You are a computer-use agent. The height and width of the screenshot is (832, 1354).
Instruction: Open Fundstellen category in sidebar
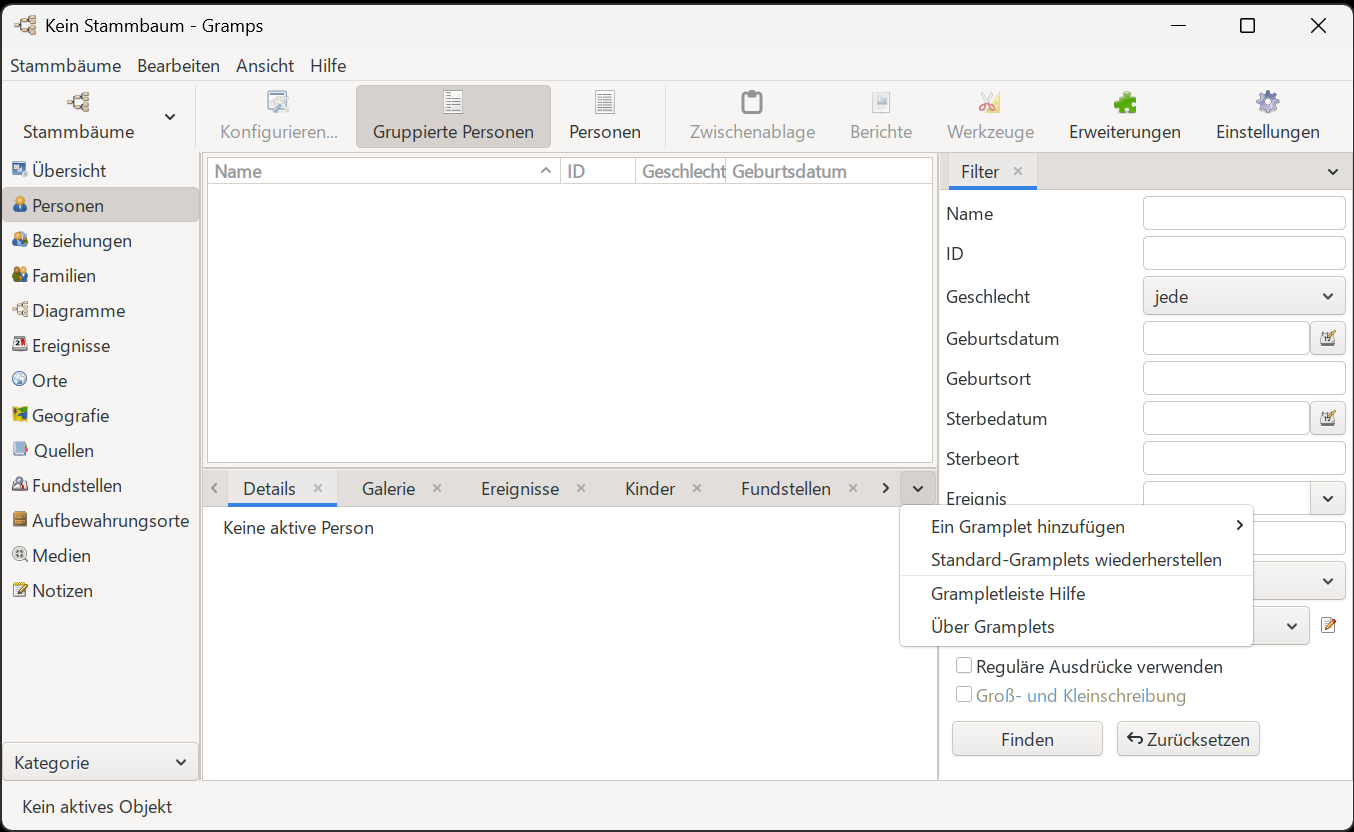pyautogui.click(x=100, y=485)
